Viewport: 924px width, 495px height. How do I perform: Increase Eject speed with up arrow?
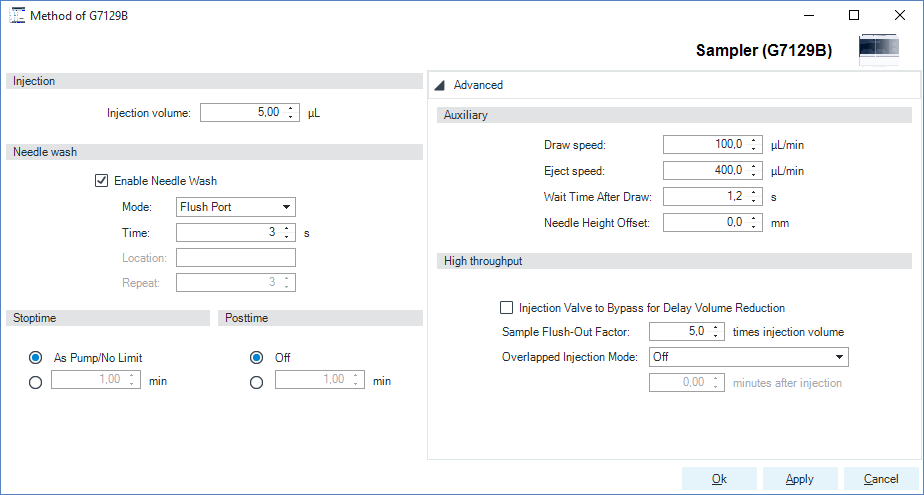coord(753,167)
